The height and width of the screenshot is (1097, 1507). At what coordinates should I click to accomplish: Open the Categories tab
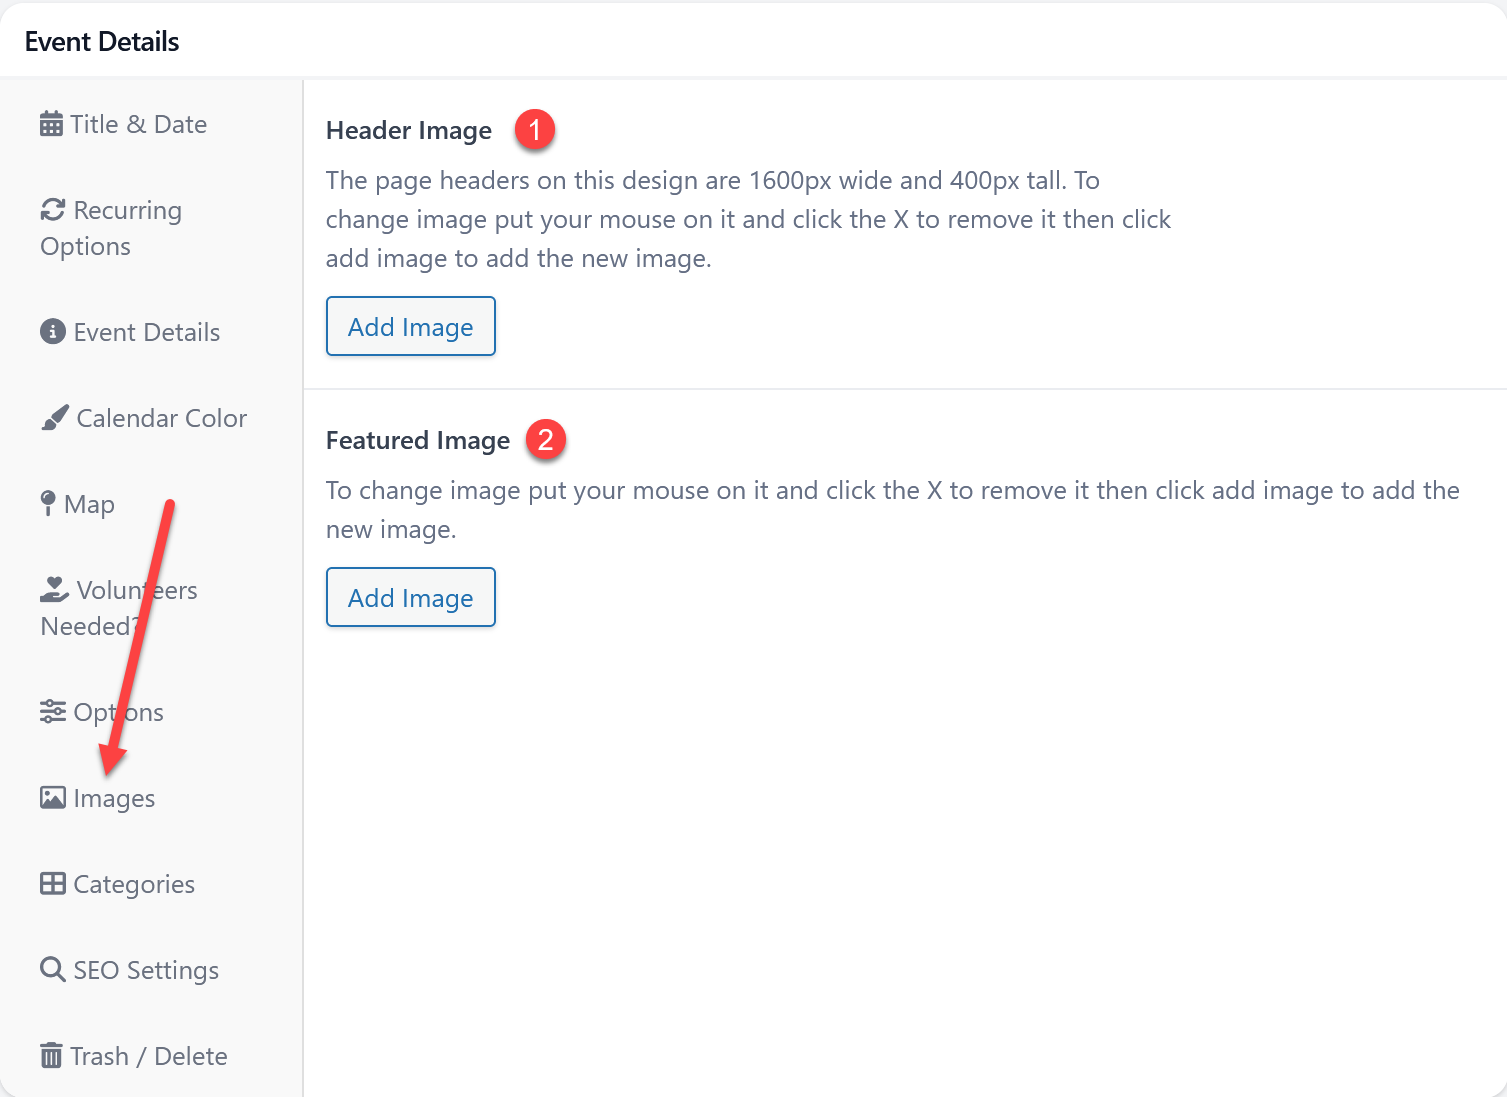(134, 884)
